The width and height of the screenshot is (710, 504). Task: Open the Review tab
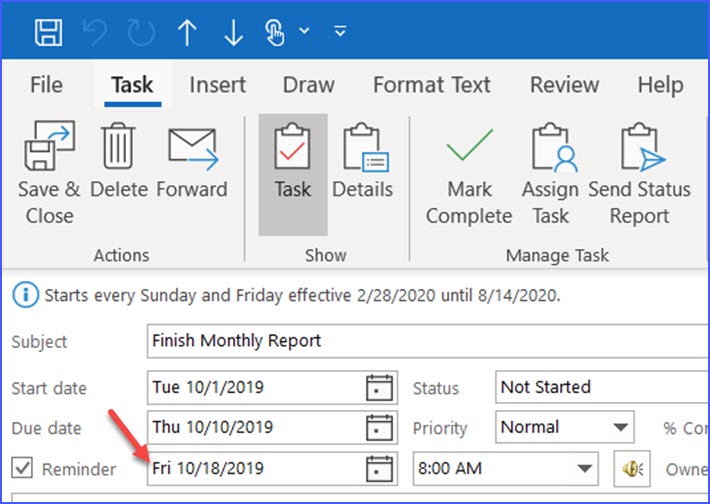[x=565, y=85]
